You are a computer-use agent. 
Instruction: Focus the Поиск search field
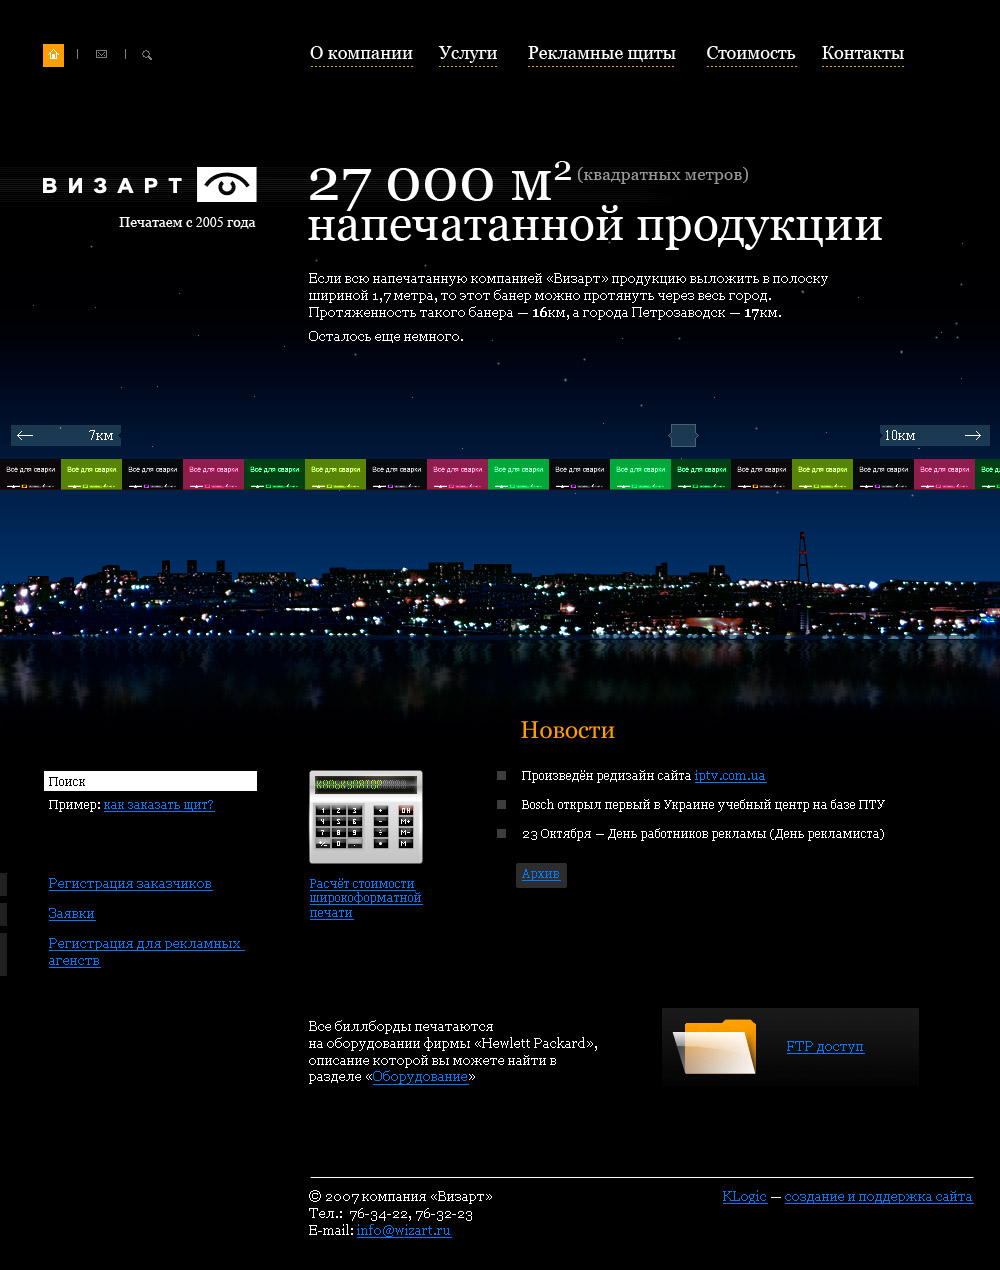pos(150,781)
